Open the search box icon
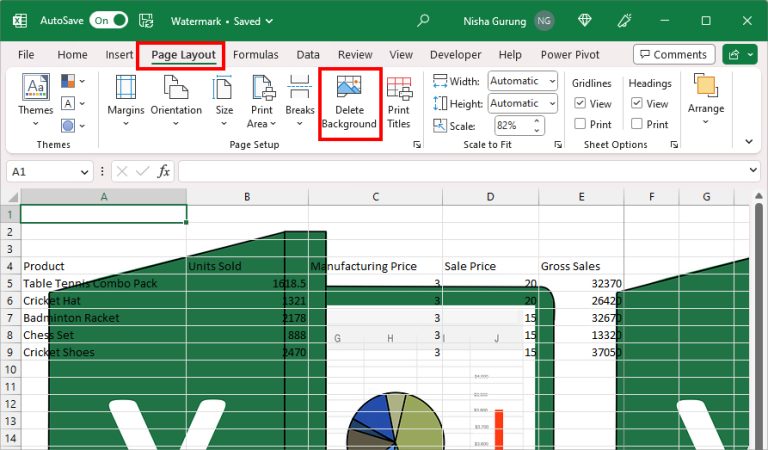 click(x=423, y=20)
